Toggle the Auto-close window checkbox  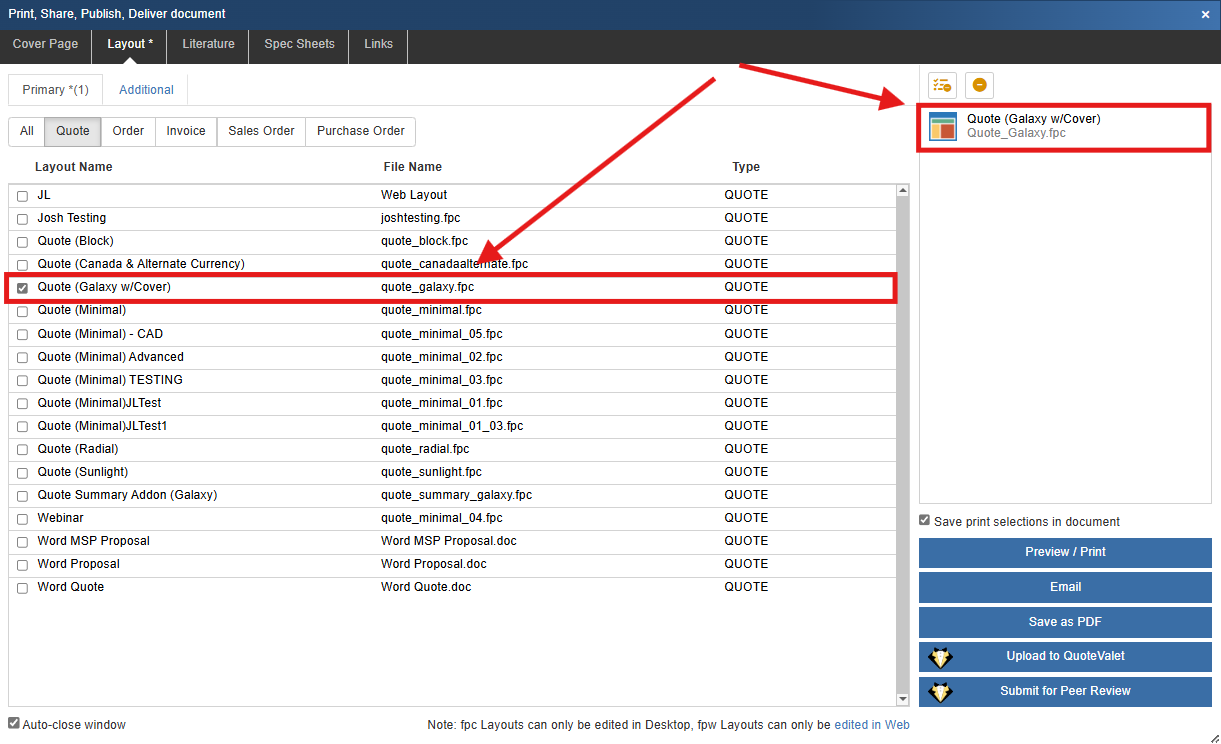[x=14, y=723]
